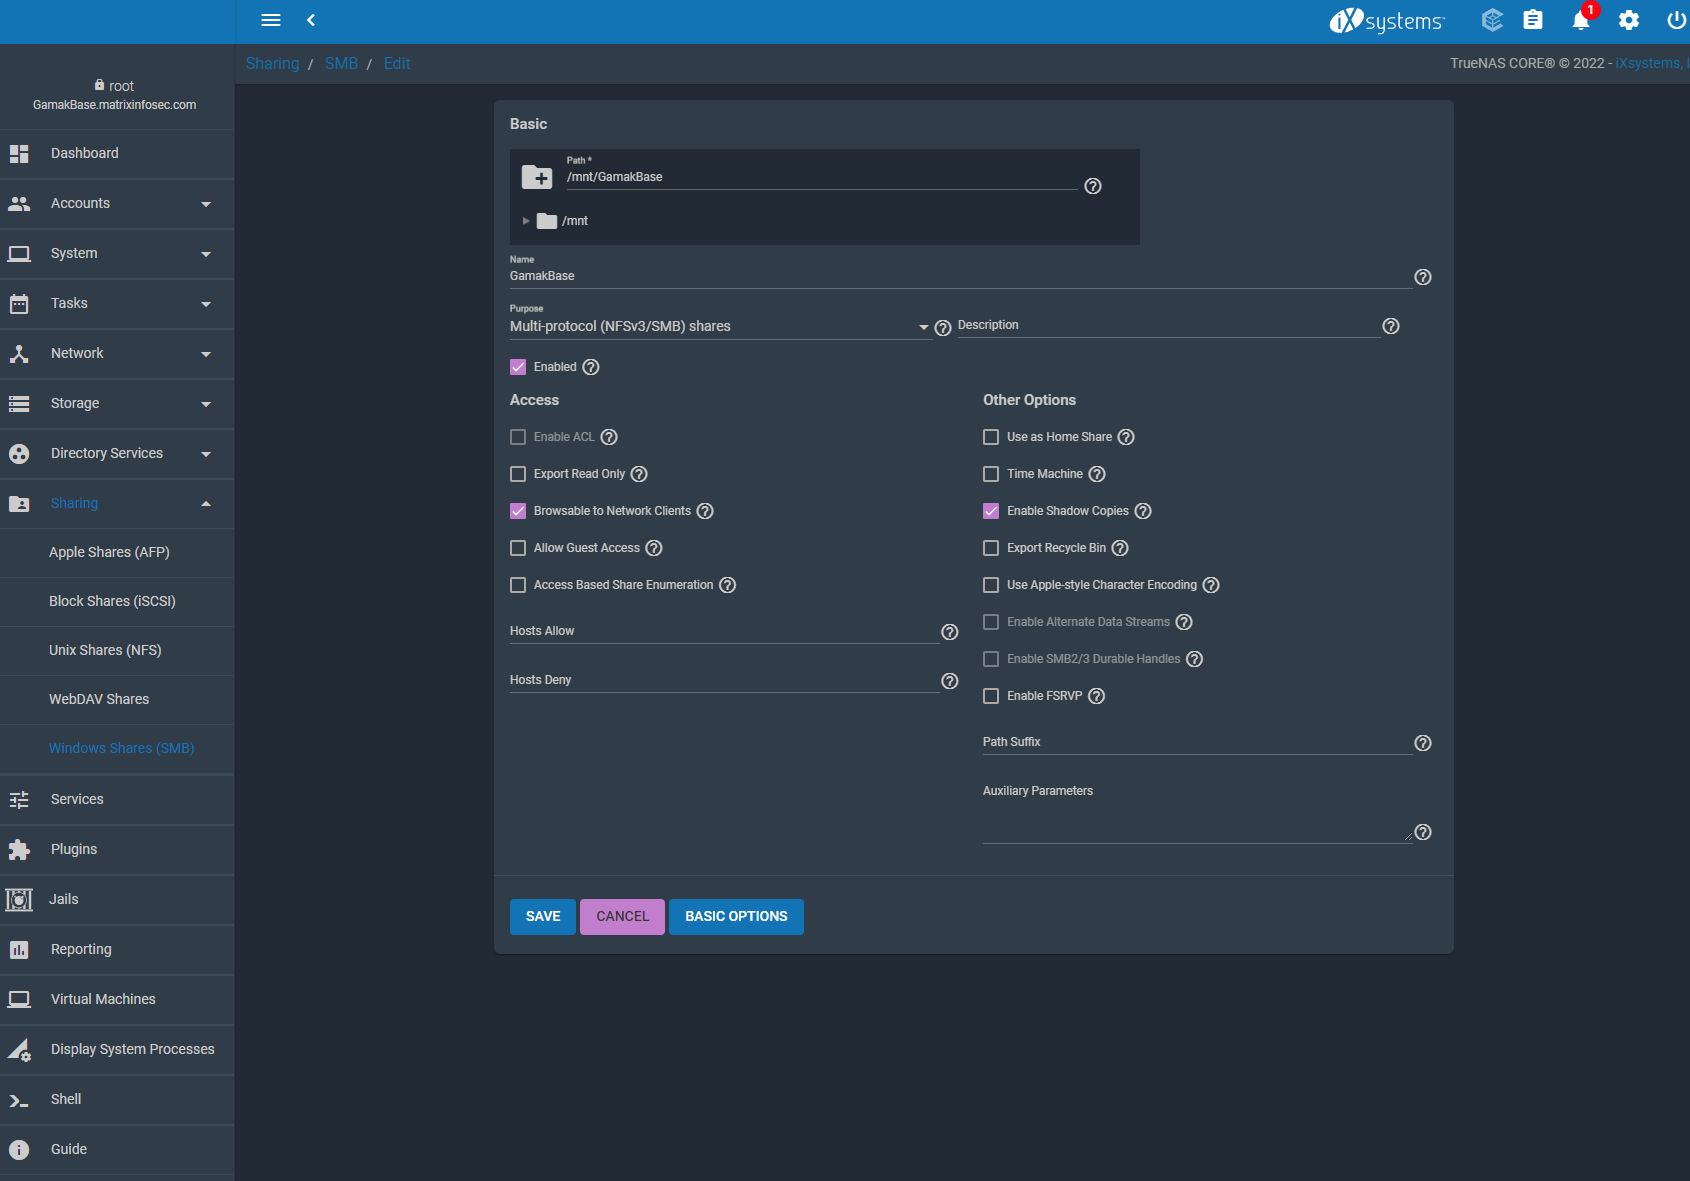The width and height of the screenshot is (1690, 1181).
Task: Collapse sidebar with back chevron icon
Action: click(311, 20)
